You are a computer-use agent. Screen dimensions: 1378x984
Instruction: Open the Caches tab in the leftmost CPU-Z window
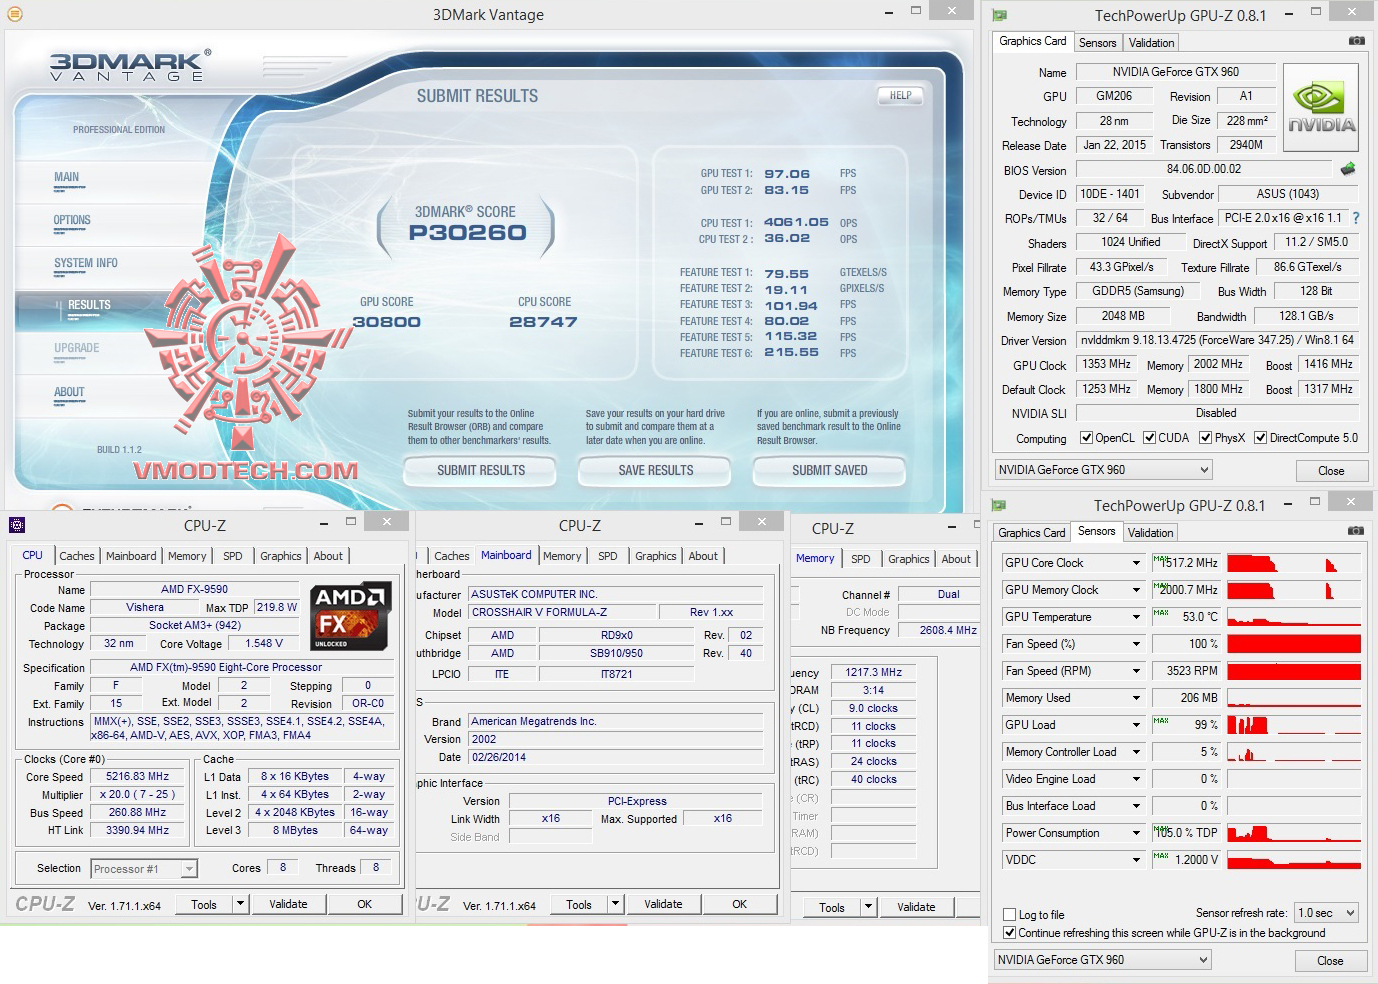click(x=77, y=556)
